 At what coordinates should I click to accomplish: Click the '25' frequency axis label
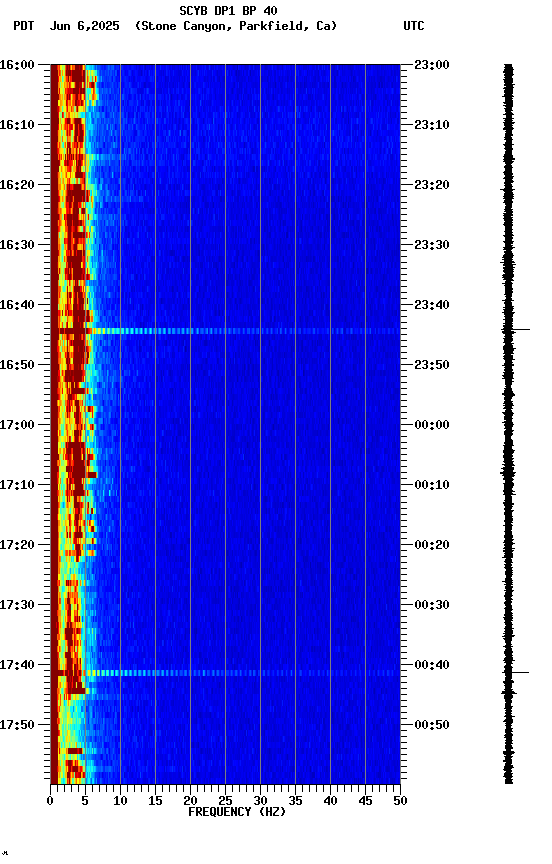point(225,801)
